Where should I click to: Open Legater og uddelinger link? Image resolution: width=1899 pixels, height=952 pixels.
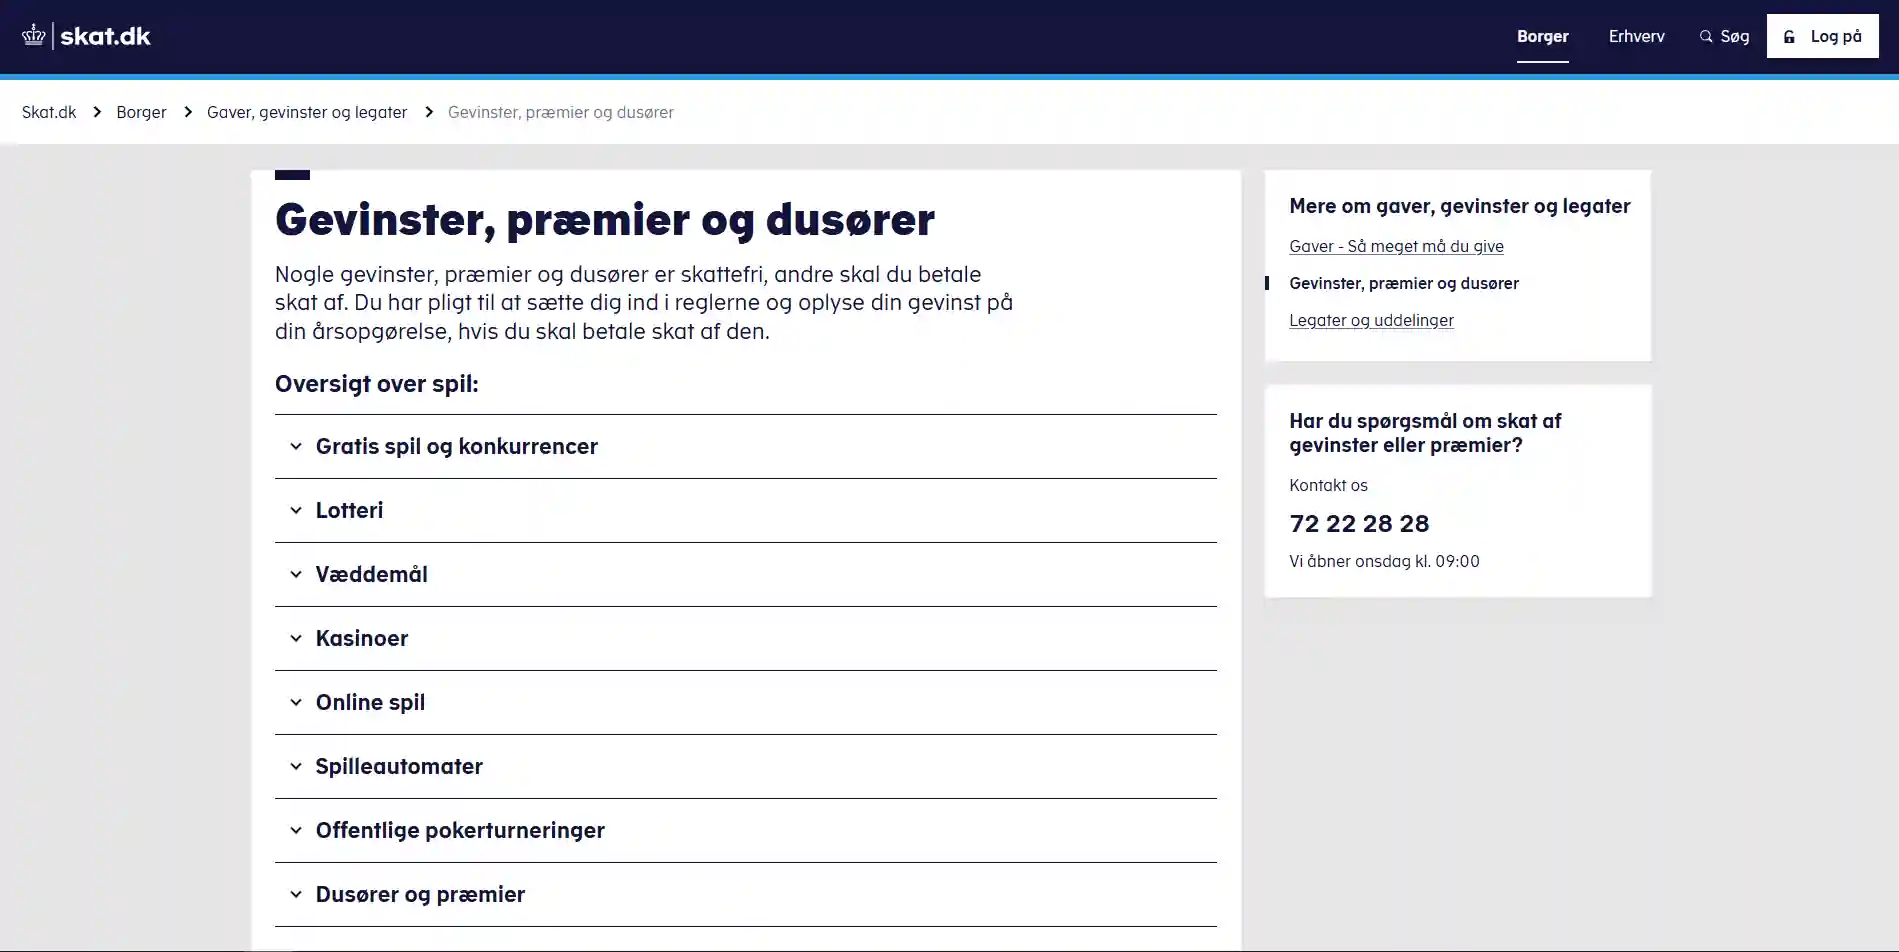point(1371,320)
